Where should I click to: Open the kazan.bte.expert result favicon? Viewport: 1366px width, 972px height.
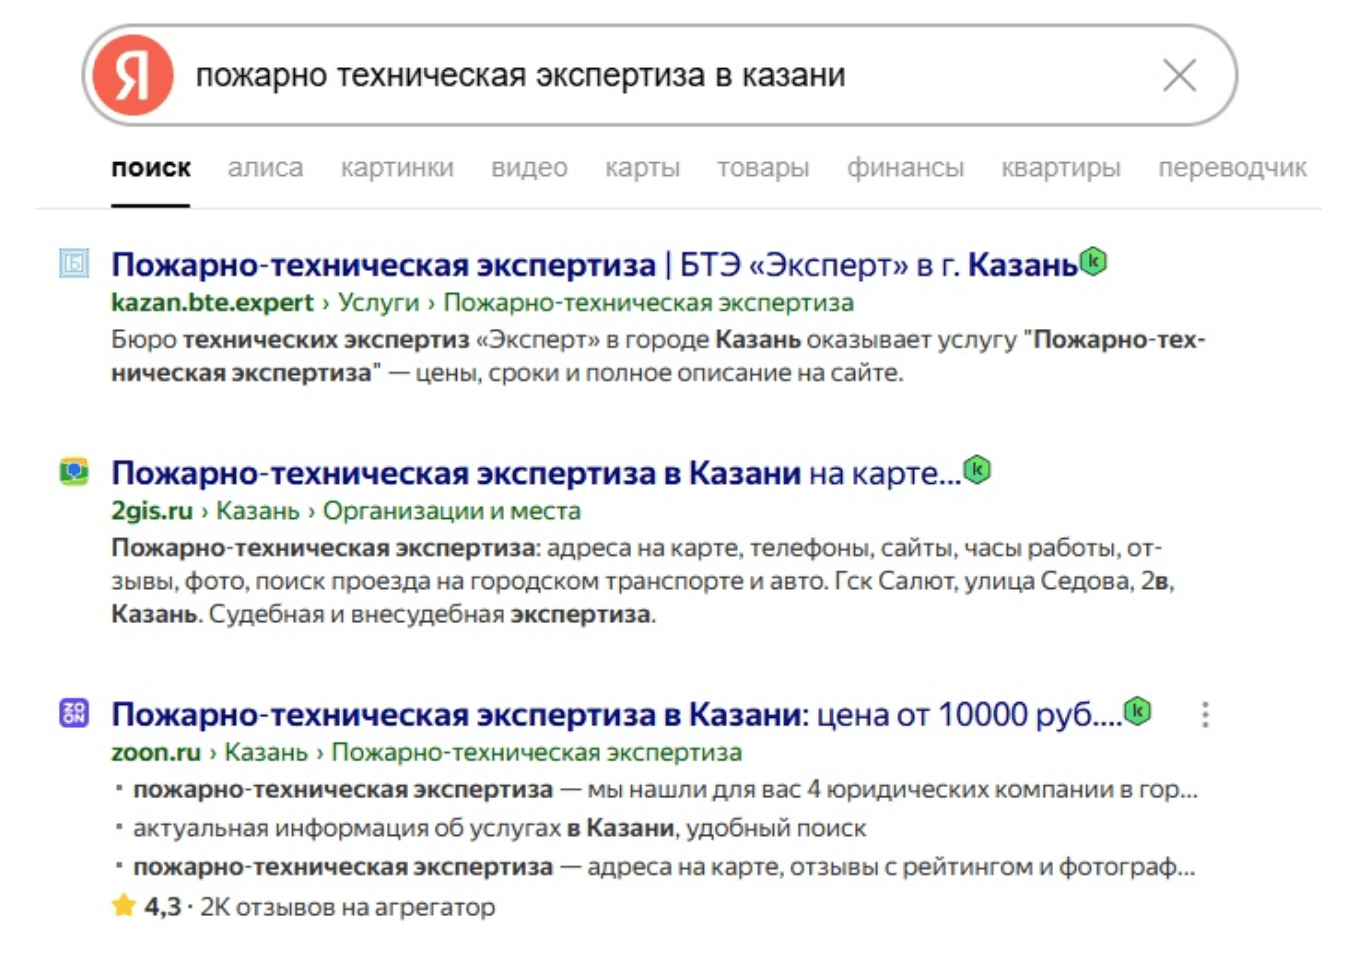coord(74,263)
